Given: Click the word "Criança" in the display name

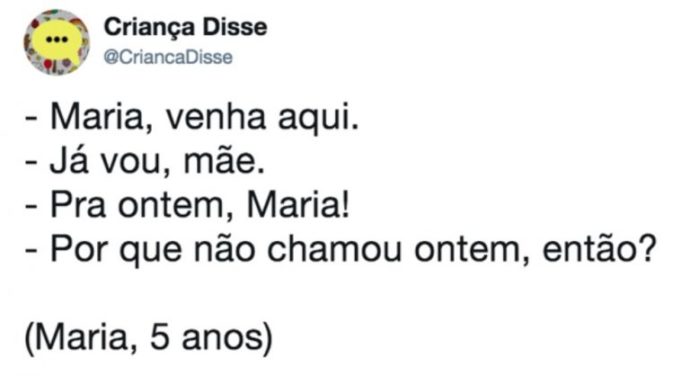Looking at the screenshot, I should 150,28.
